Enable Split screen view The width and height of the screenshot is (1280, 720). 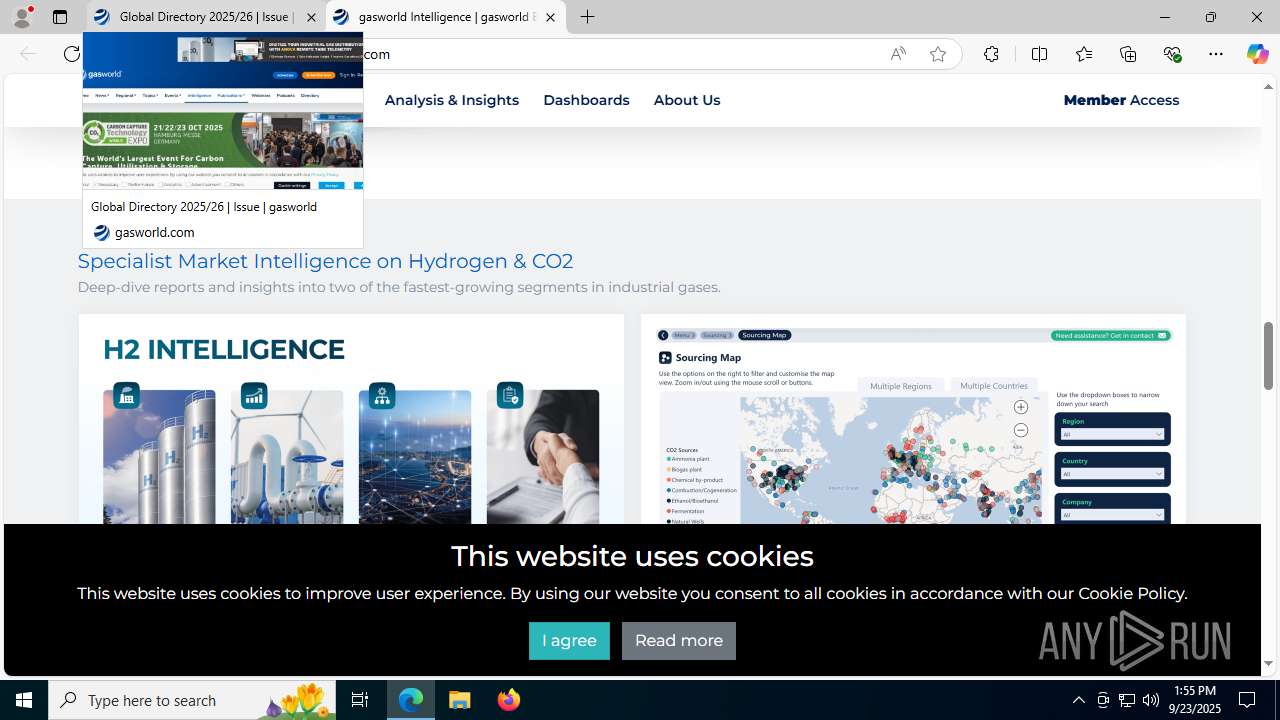click(x=1039, y=54)
